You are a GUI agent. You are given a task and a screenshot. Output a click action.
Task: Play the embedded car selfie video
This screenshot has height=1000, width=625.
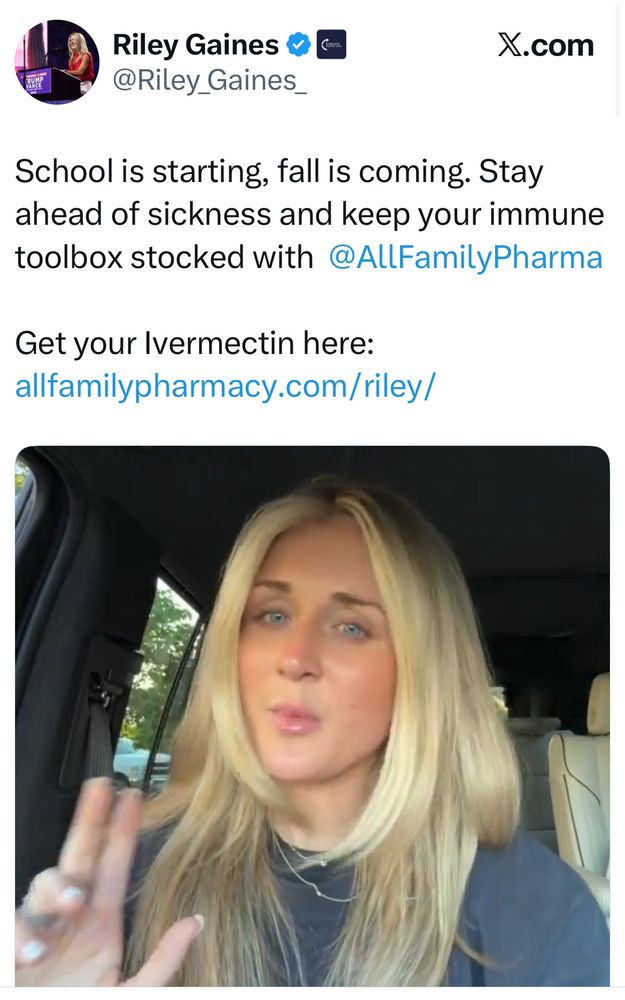312,716
